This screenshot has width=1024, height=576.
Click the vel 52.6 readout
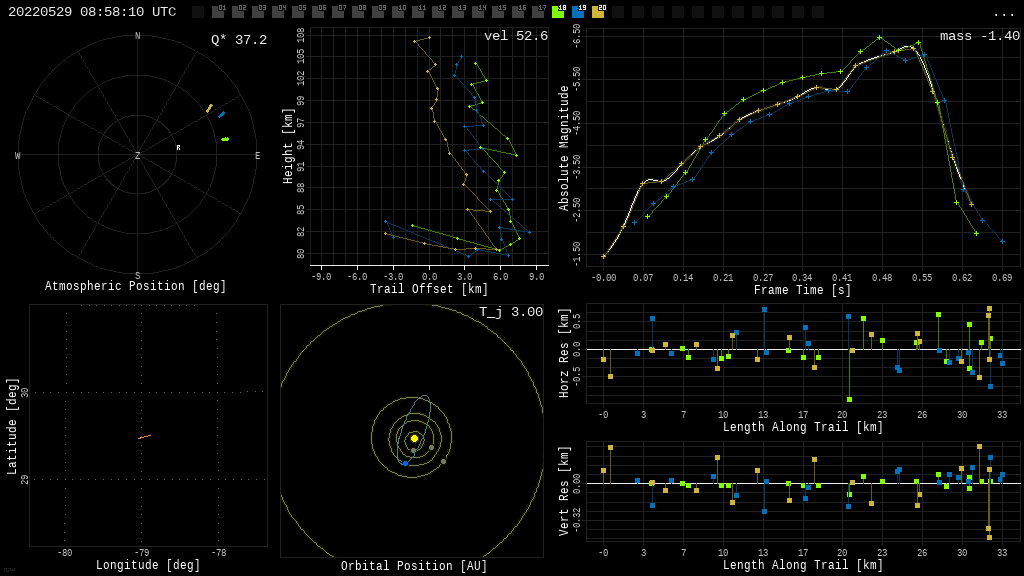[515, 36]
